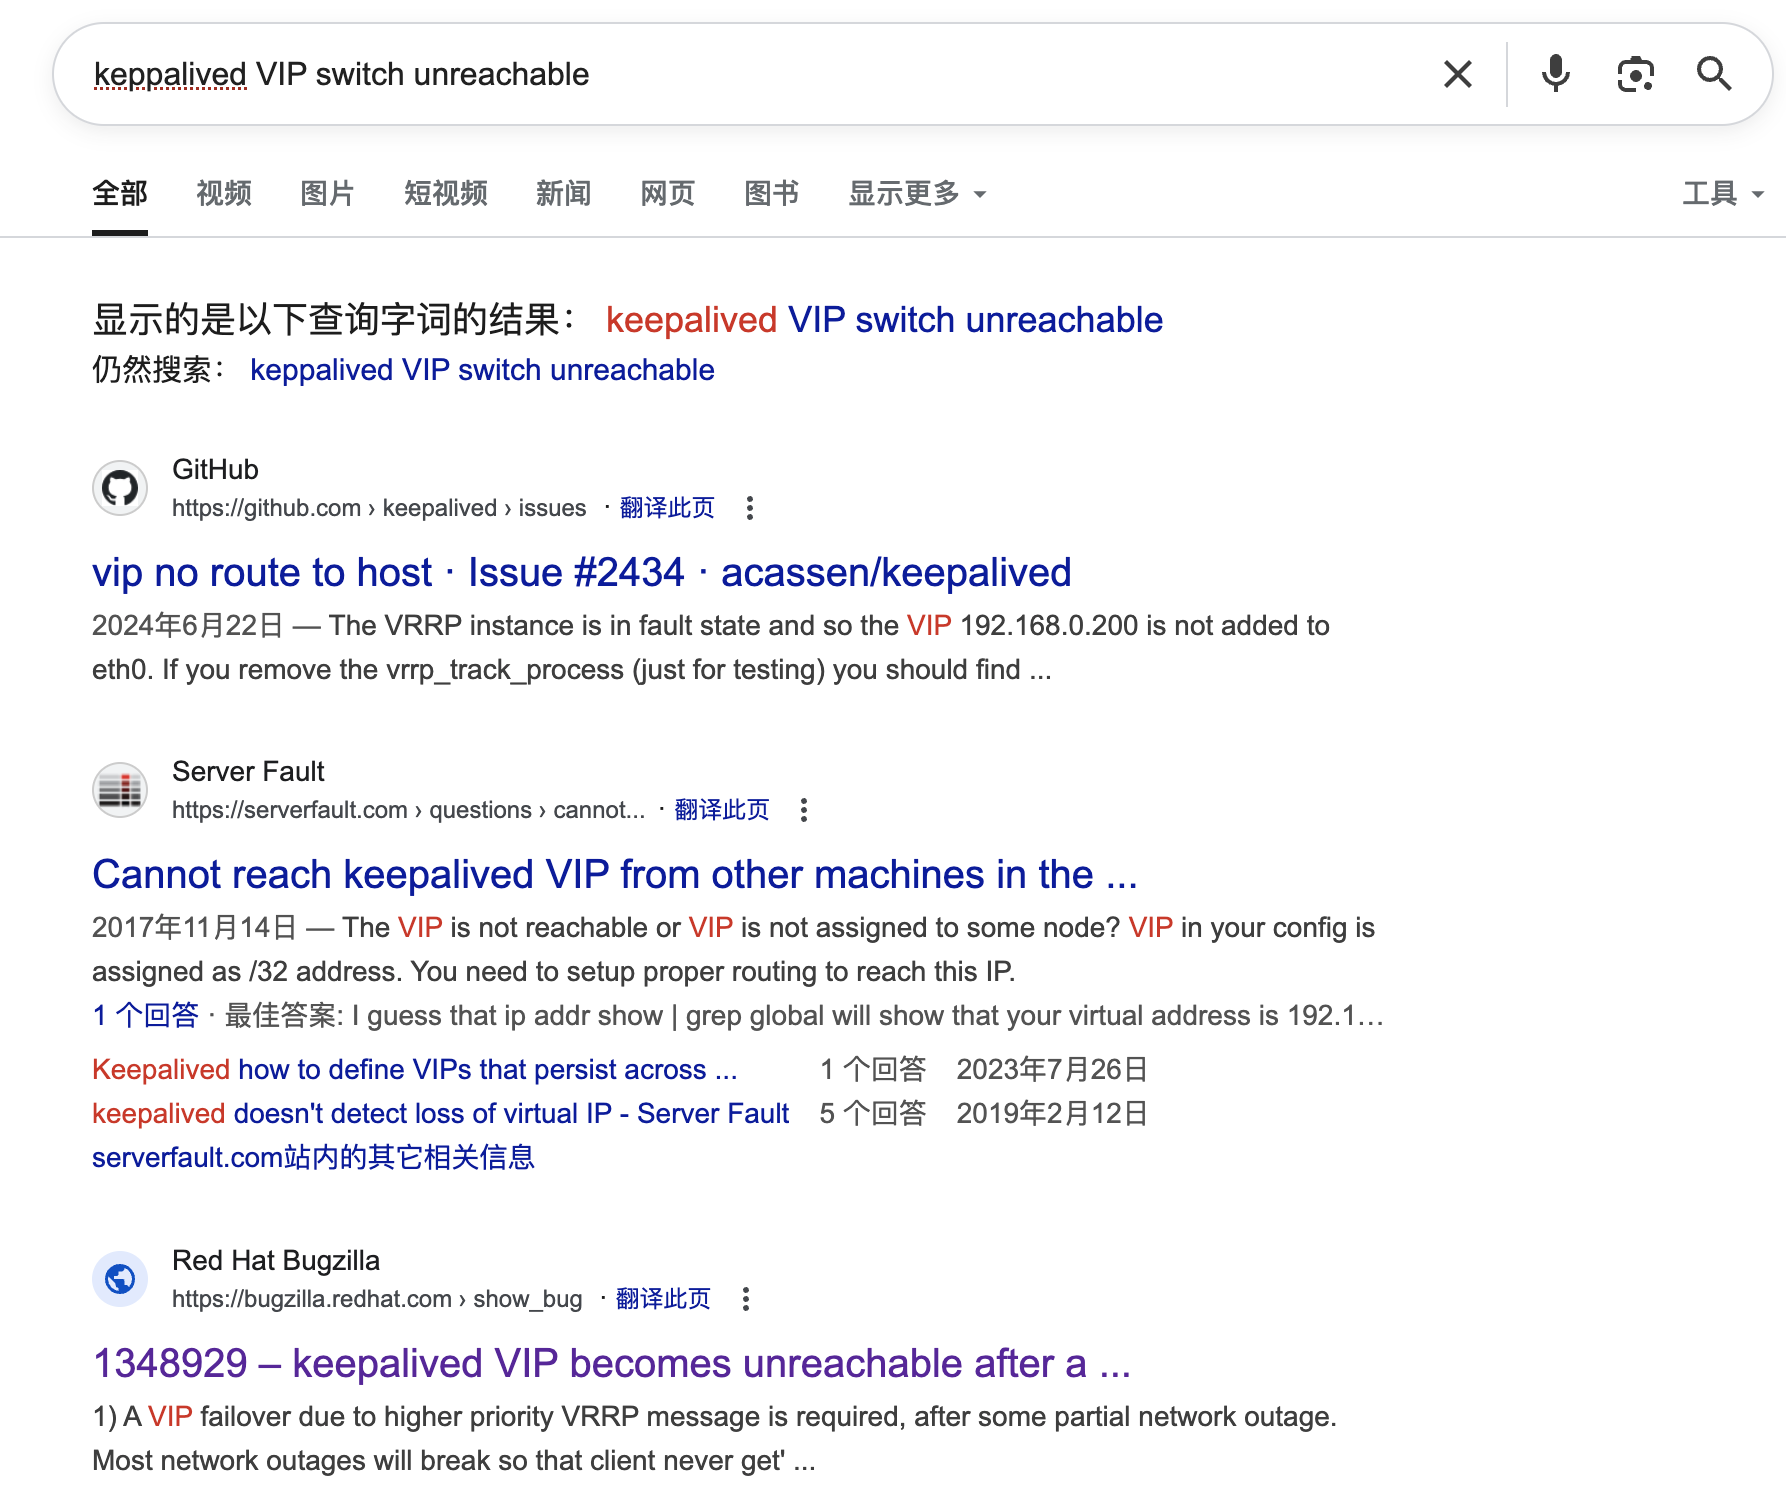Click the serverfault.com › questions URL breadcrumb
Screen dimensions: 1786x1506
coord(408,810)
